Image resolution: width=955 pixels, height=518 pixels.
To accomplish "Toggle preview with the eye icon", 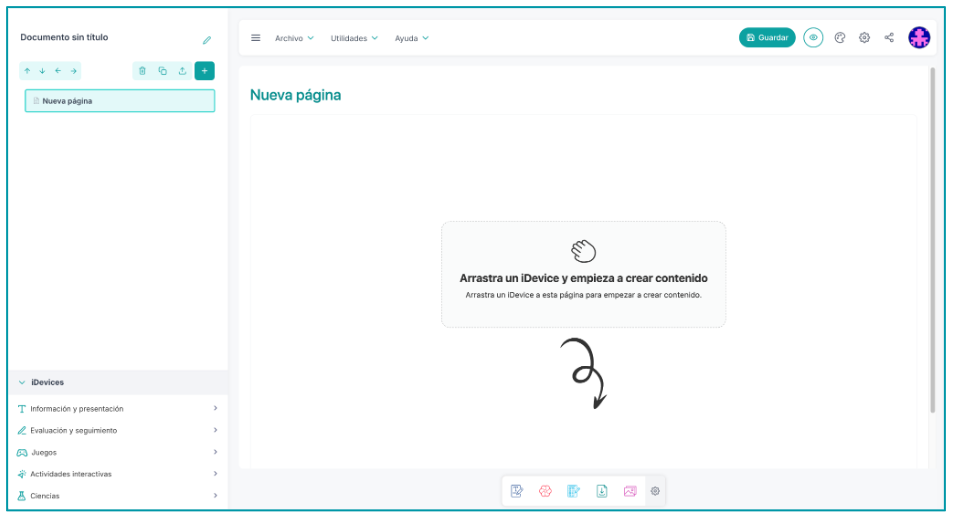I will (x=813, y=38).
